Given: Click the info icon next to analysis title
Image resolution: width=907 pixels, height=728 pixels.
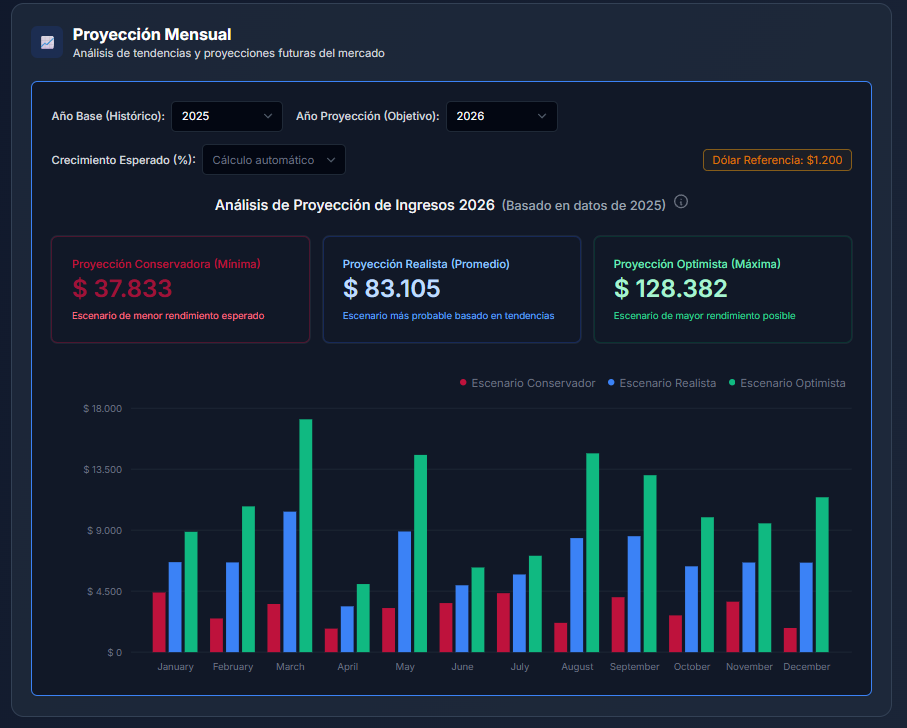Looking at the screenshot, I should point(681,202).
